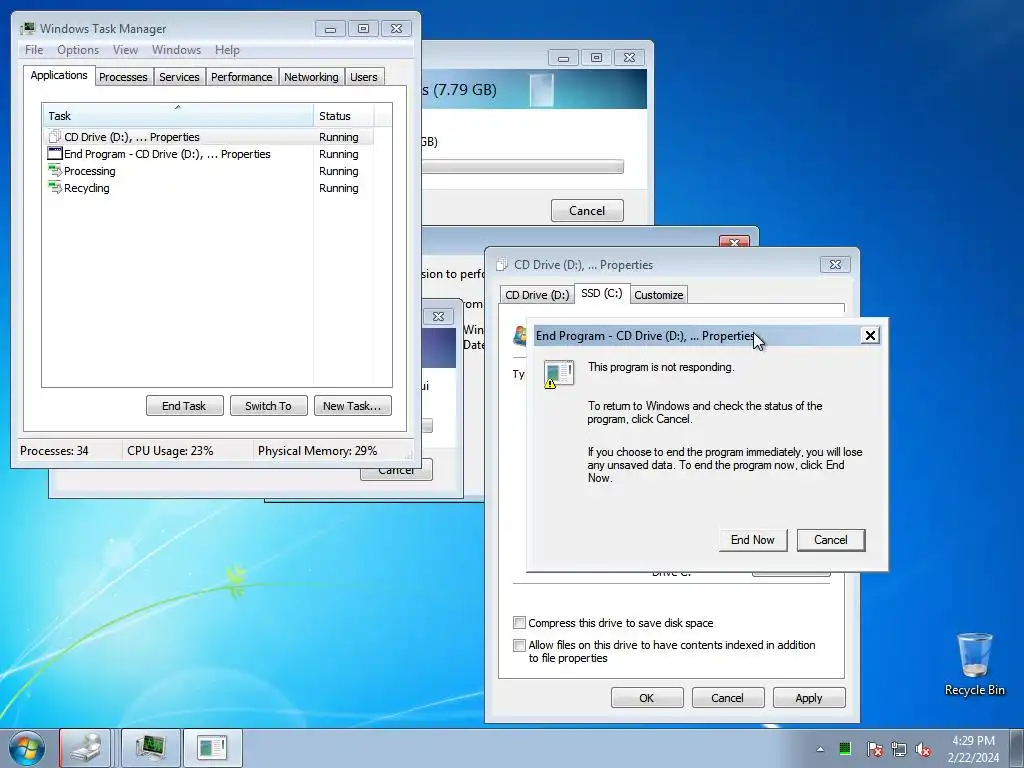Viewport: 1024px width, 768px height.
Task: Show hidden tray icons arrow
Action: (820, 749)
